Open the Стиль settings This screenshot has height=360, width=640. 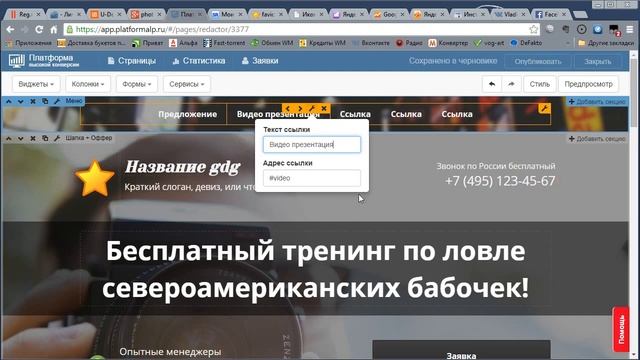pos(540,84)
